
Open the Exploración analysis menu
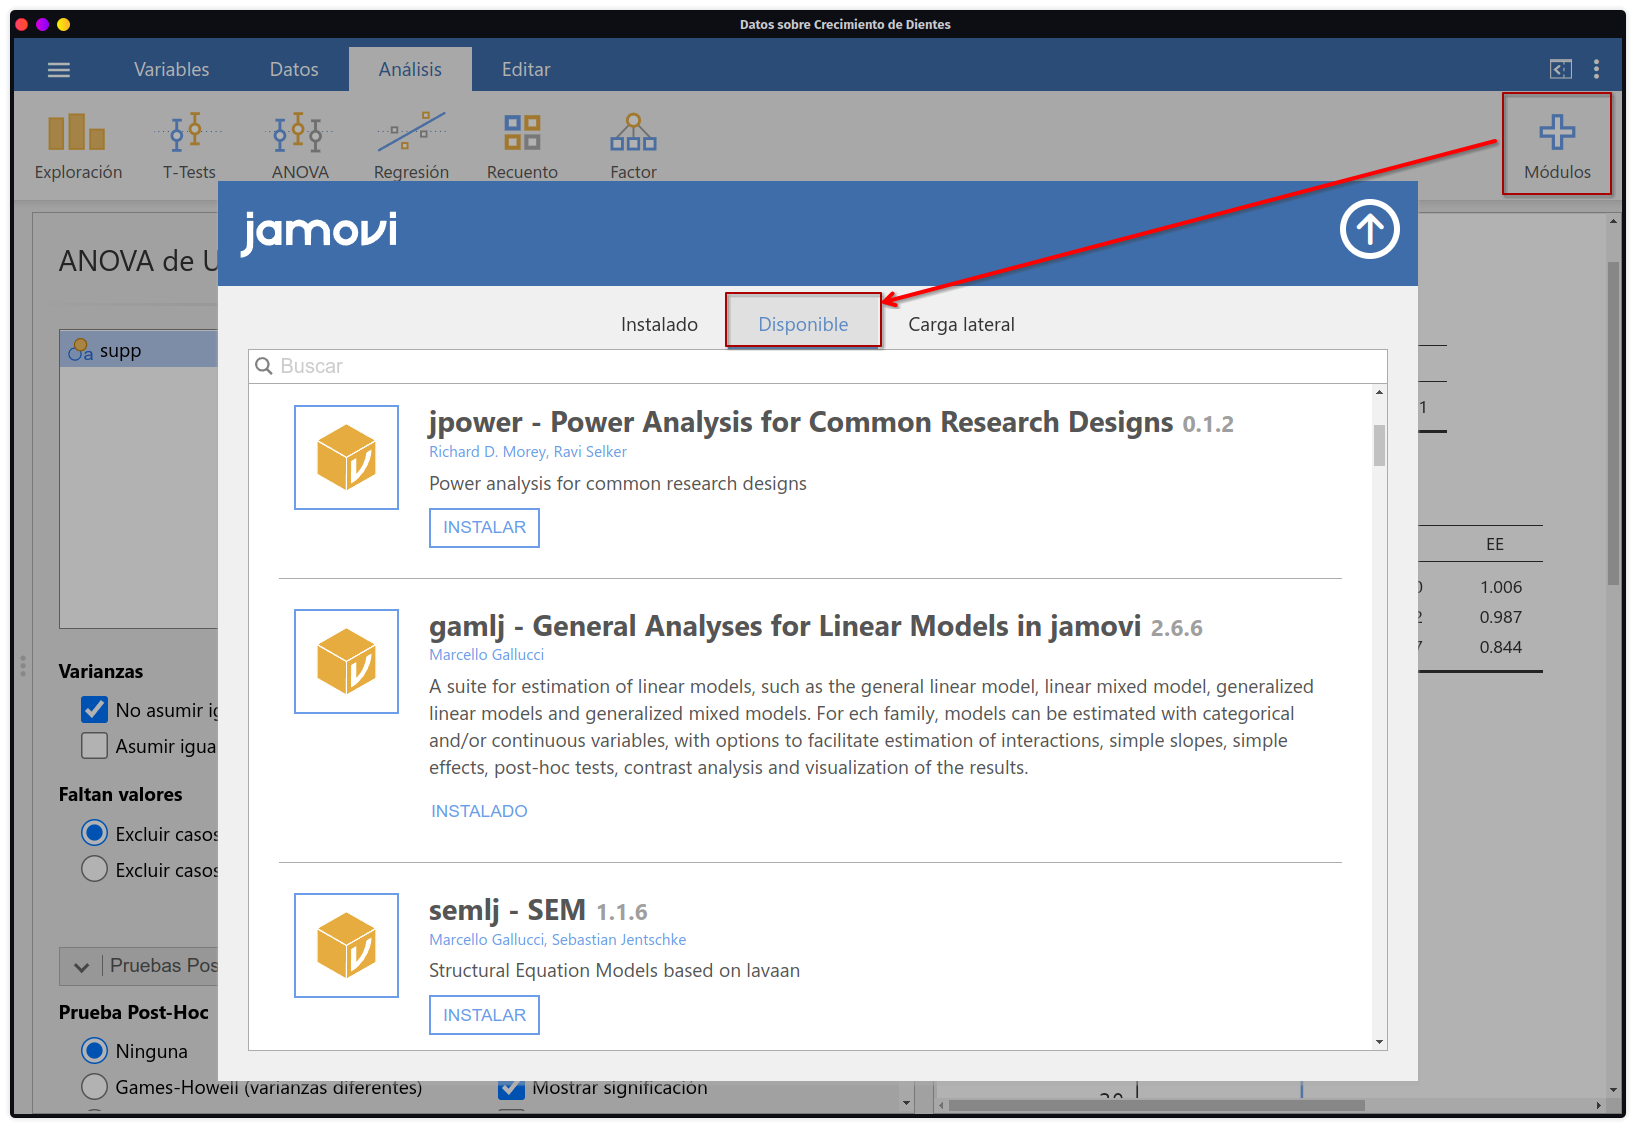tap(78, 146)
